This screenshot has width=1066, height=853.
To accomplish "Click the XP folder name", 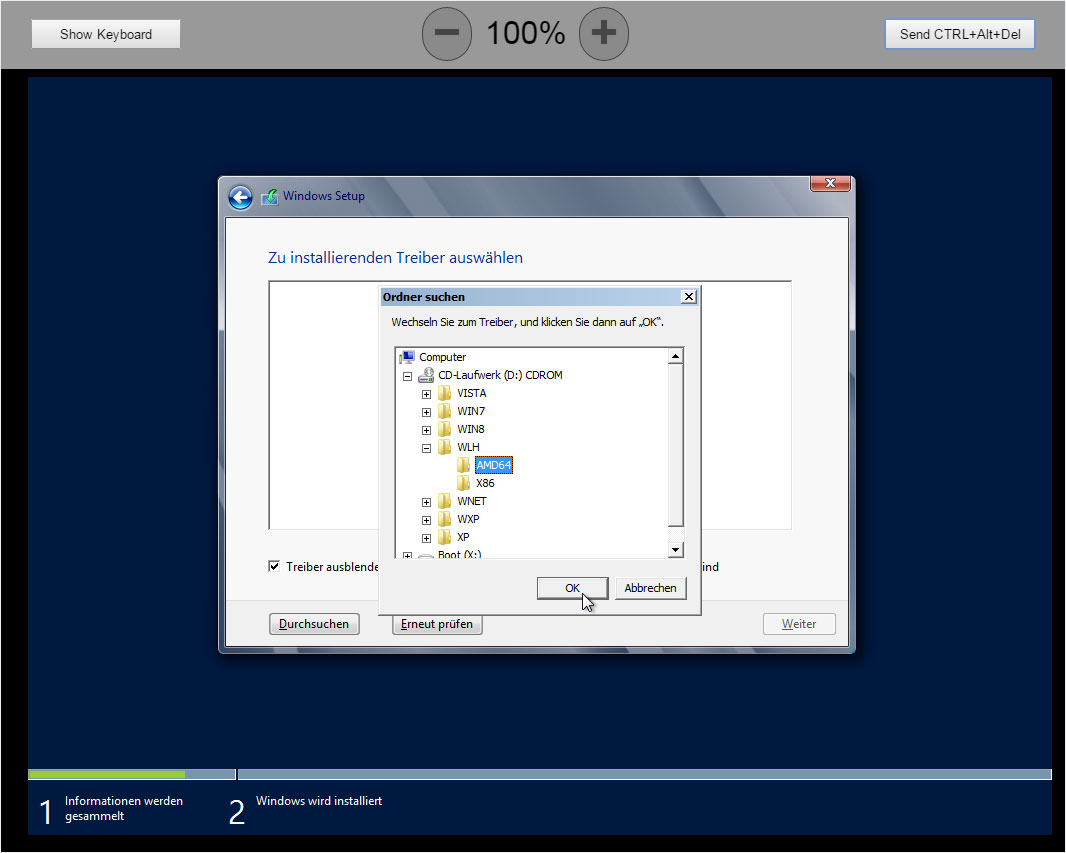I will point(464,537).
